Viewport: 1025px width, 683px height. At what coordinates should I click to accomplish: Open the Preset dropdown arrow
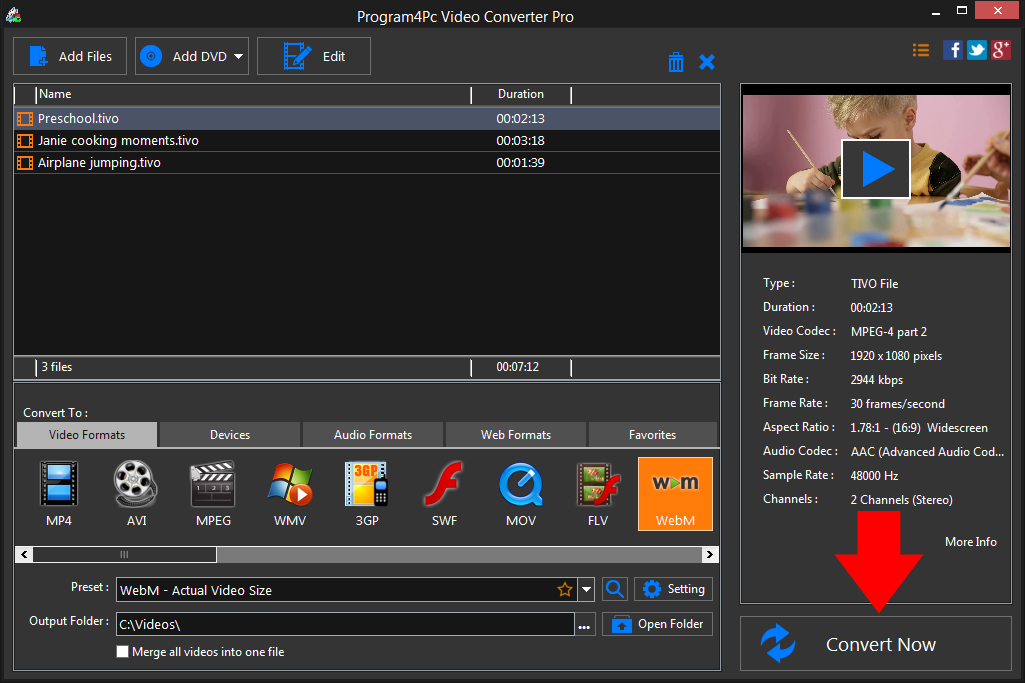click(586, 590)
